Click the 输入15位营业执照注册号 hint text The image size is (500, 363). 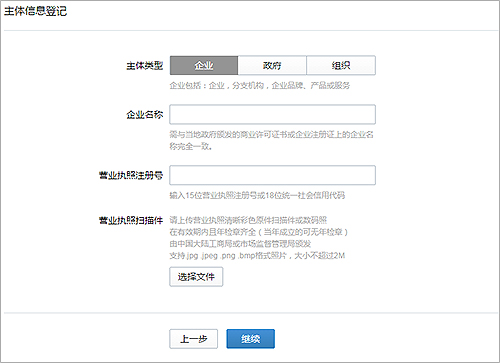point(257,195)
